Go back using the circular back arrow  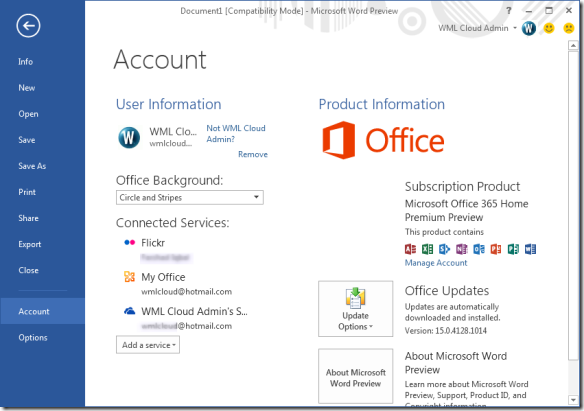28,26
